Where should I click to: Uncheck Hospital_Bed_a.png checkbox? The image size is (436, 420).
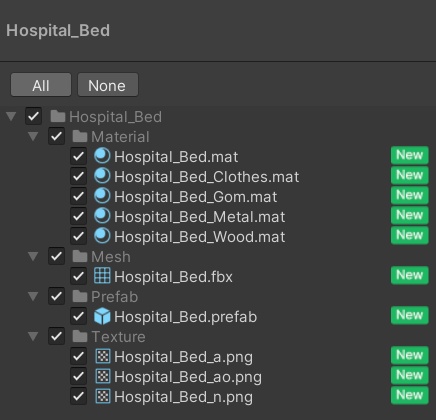(78, 356)
